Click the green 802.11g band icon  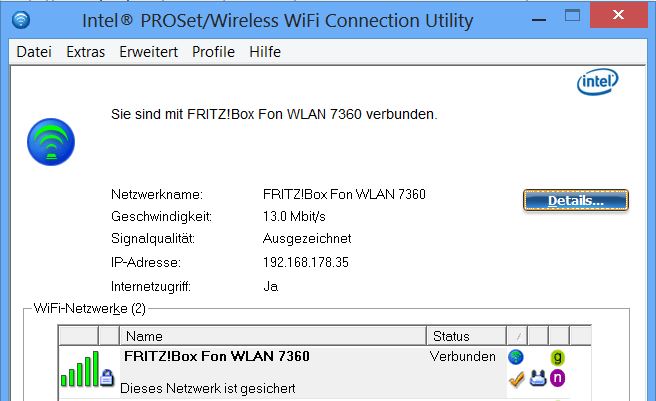pos(557,357)
